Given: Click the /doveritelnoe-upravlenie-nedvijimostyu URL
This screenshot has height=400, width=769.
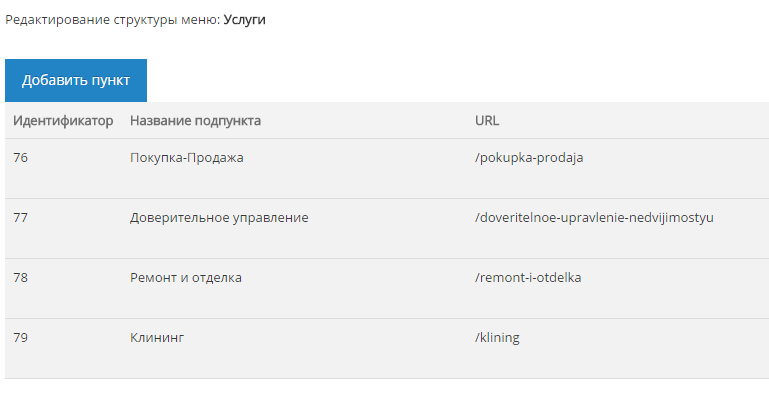Looking at the screenshot, I should point(594,218).
